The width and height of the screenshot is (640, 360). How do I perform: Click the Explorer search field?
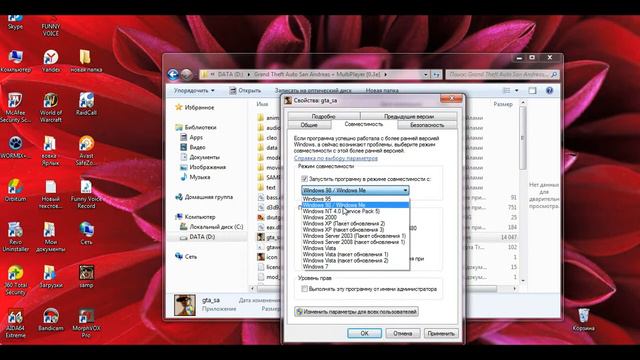(502, 75)
